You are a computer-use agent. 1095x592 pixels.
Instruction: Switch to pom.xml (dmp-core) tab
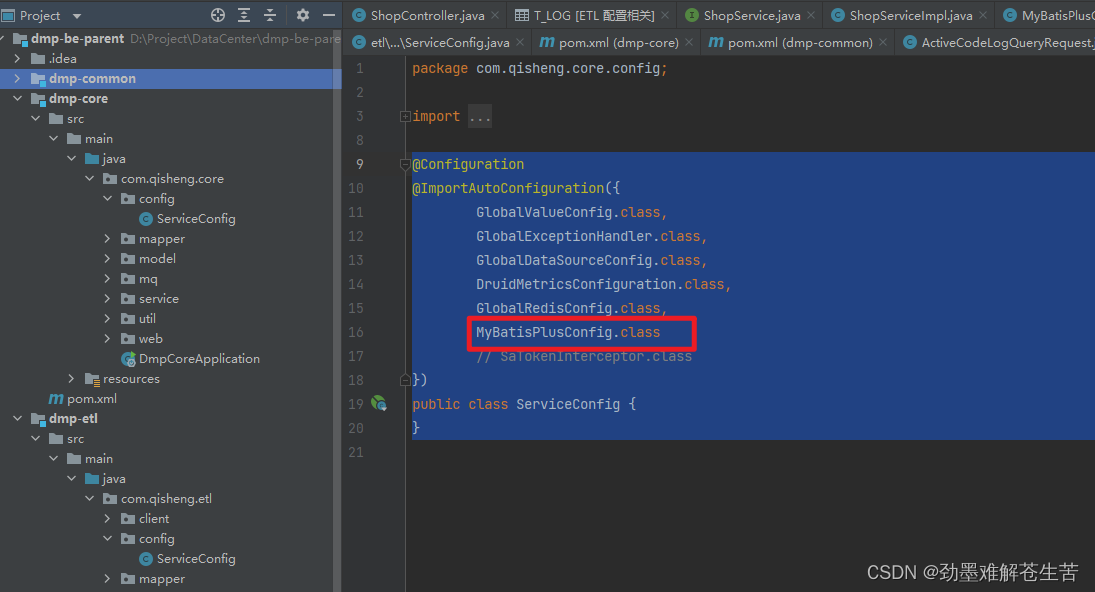618,43
